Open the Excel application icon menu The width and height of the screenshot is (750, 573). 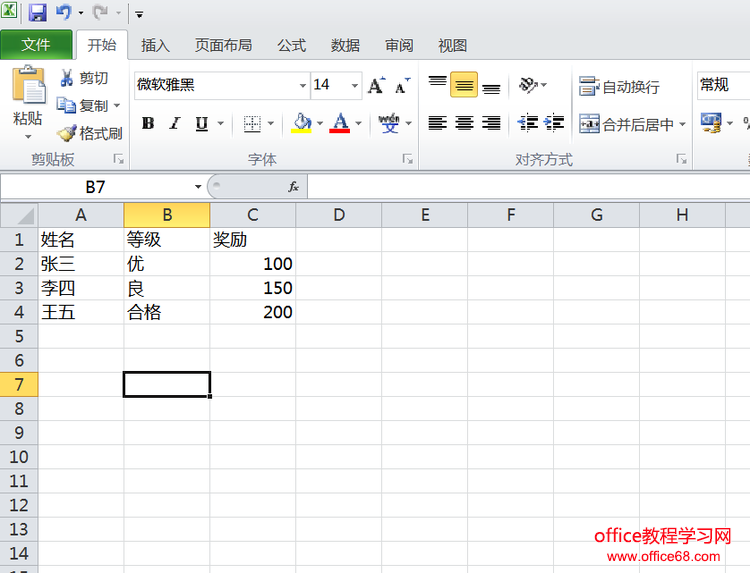coord(9,11)
